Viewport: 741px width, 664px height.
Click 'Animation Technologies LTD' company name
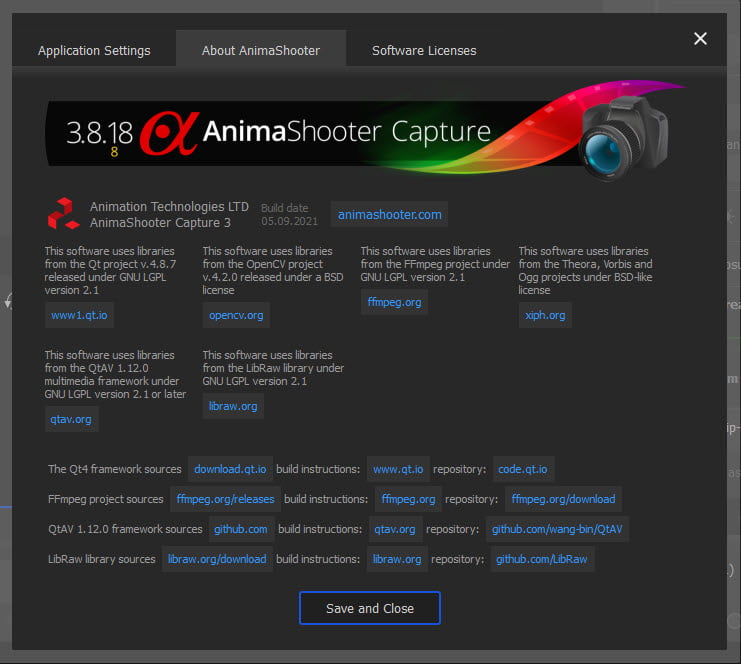click(169, 207)
